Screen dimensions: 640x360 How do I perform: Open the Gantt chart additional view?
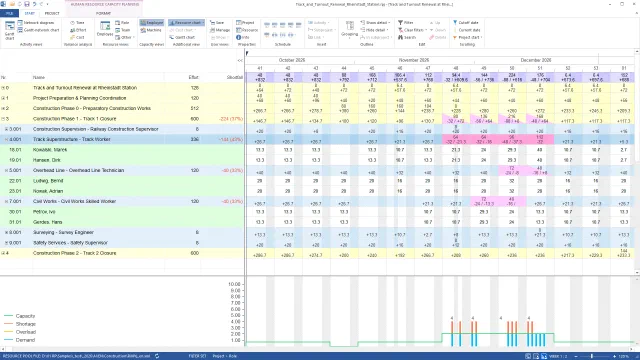pos(182,38)
